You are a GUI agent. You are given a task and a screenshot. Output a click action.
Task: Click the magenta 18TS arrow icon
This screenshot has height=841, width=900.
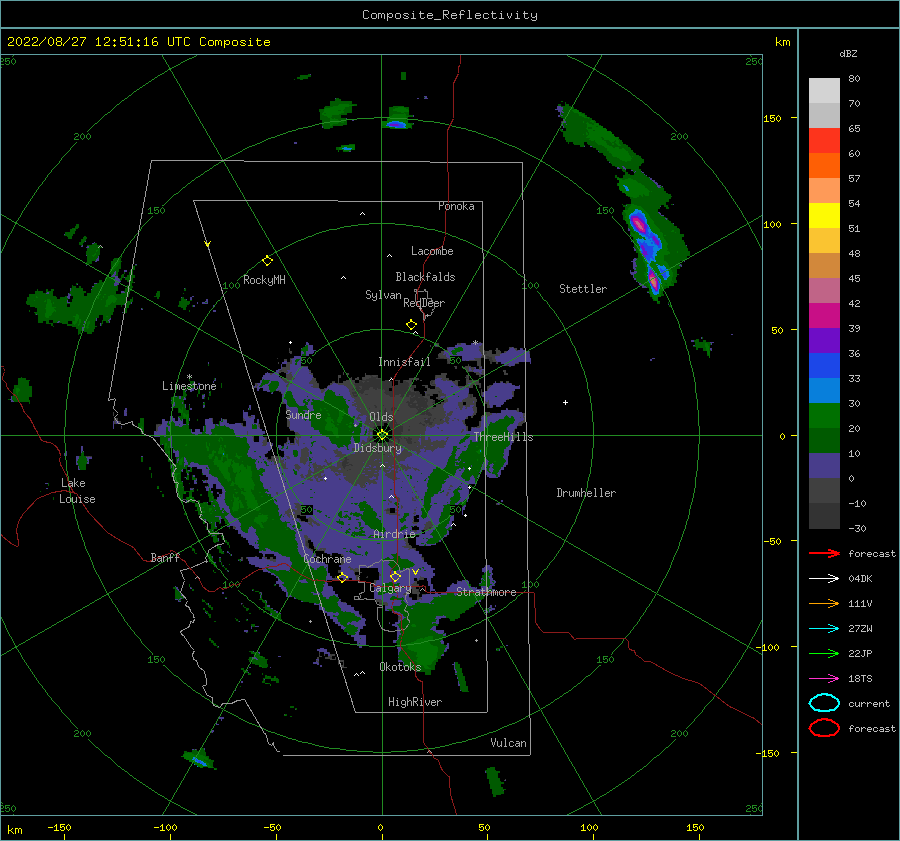[x=824, y=679]
